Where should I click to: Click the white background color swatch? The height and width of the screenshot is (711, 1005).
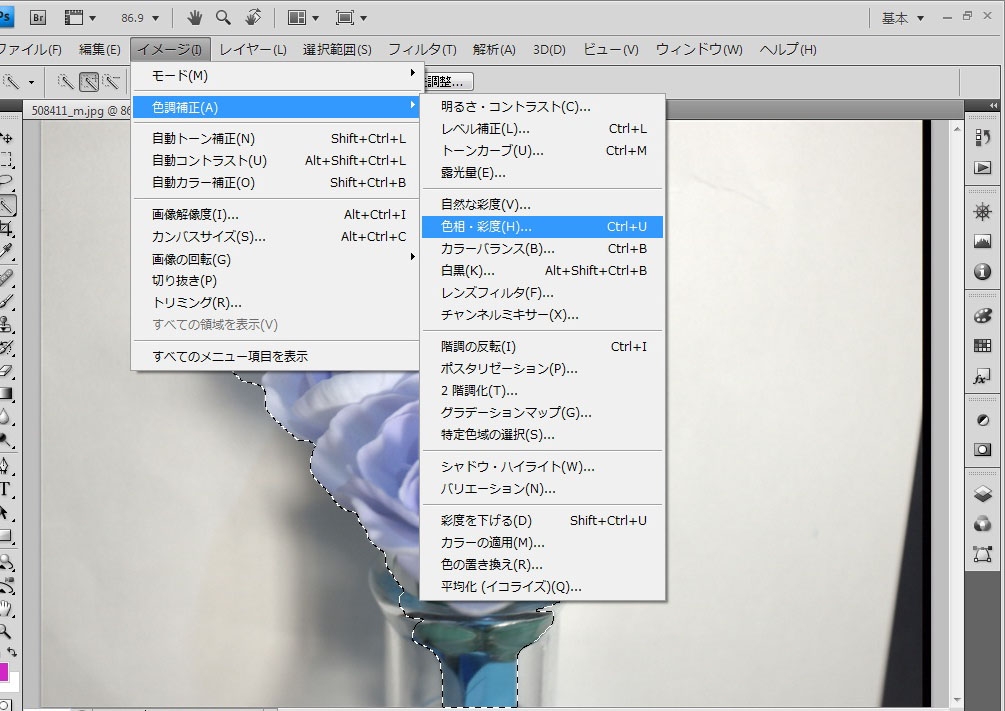point(13,682)
